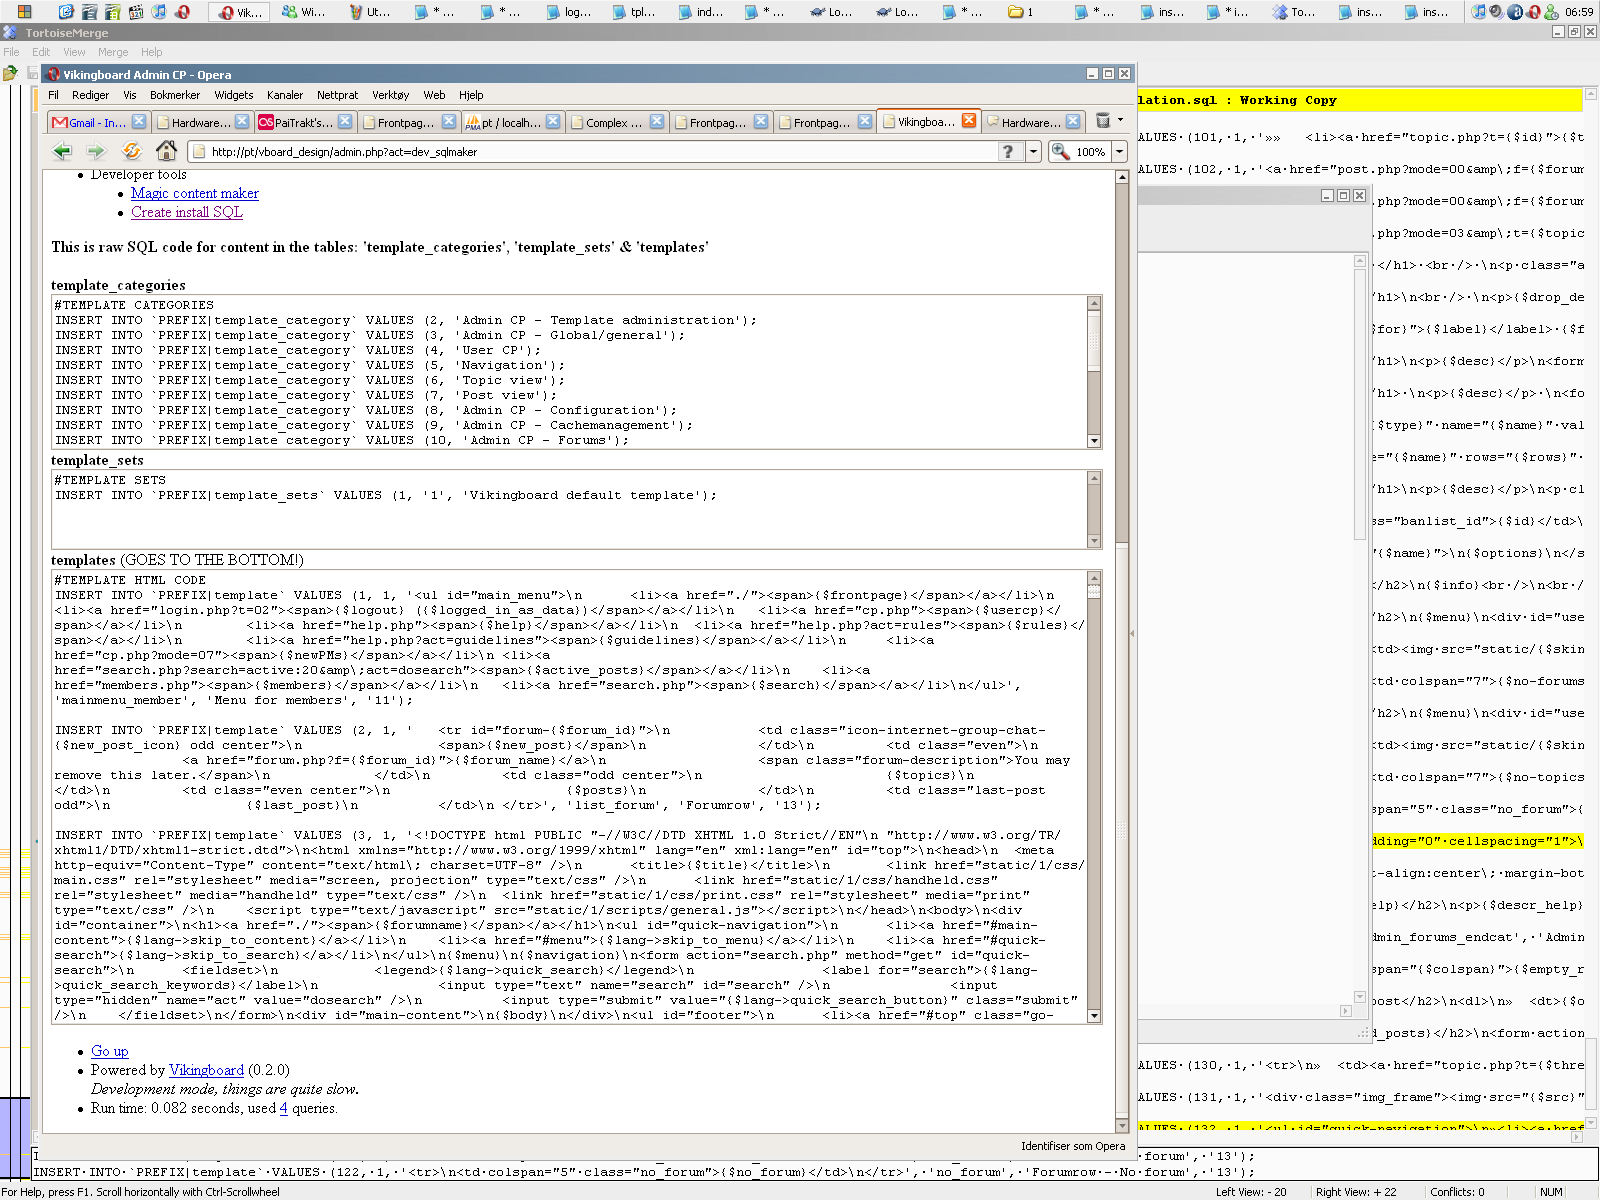Screen dimensions: 1600x1200
Task: Reload the page with the orange reload icon
Action: (131, 152)
